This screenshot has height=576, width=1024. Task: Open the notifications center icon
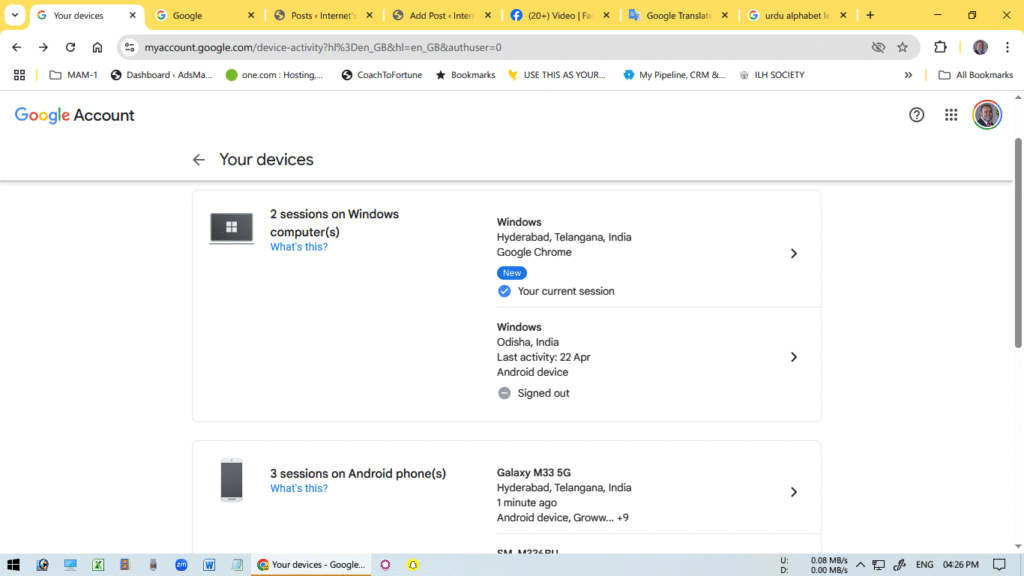tap(999, 565)
